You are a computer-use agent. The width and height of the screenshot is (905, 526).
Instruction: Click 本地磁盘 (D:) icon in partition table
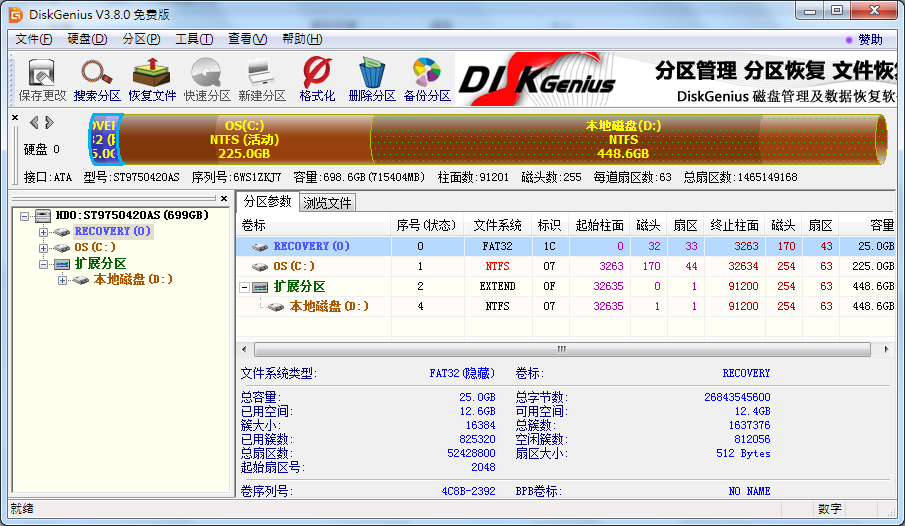(x=276, y=307)
